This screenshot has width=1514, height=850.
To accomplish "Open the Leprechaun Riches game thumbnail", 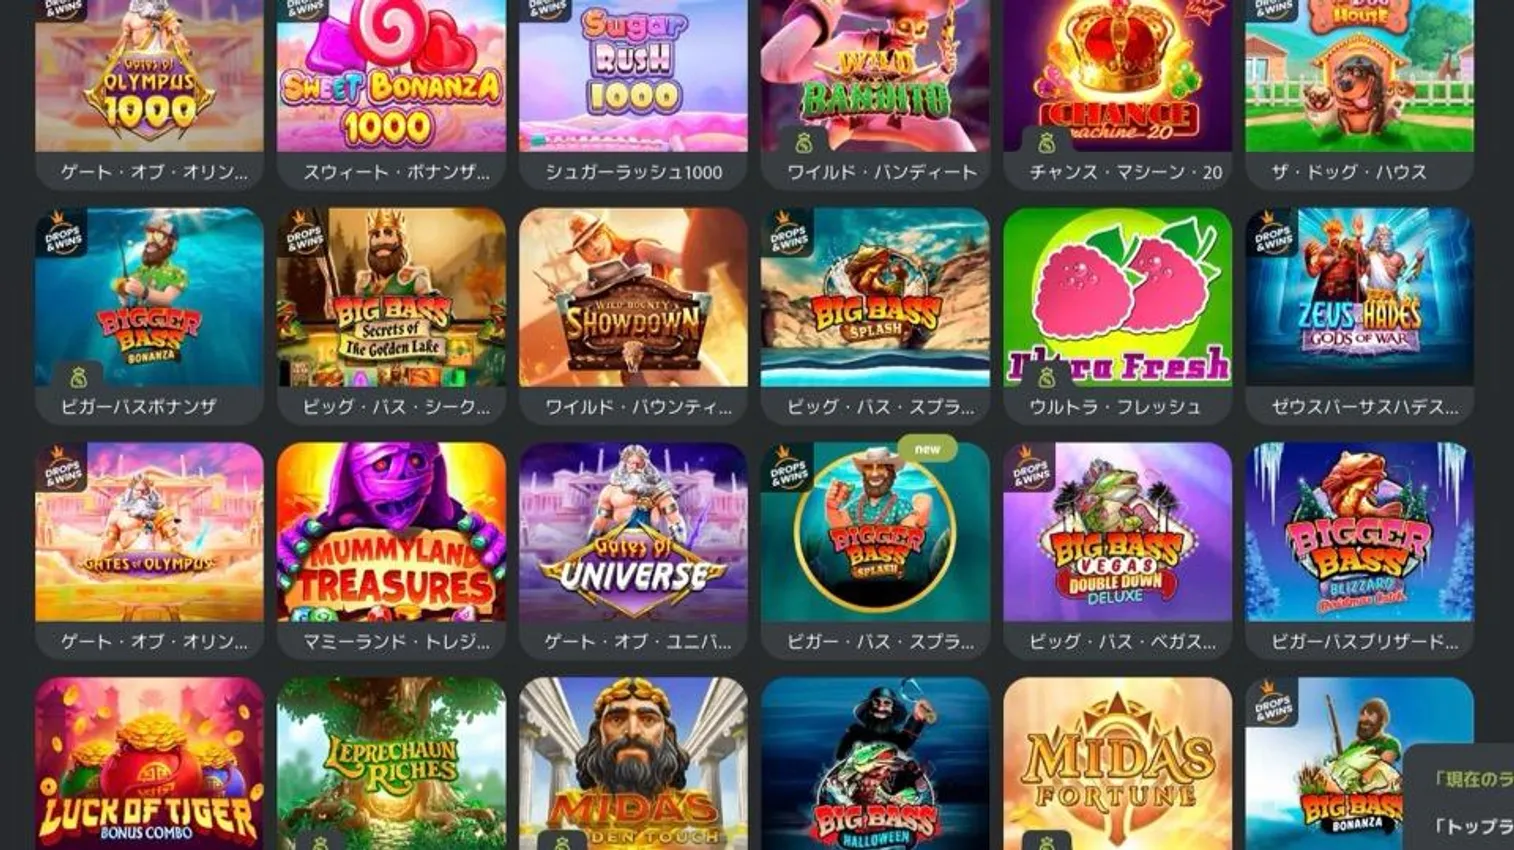I will (391, 764).
